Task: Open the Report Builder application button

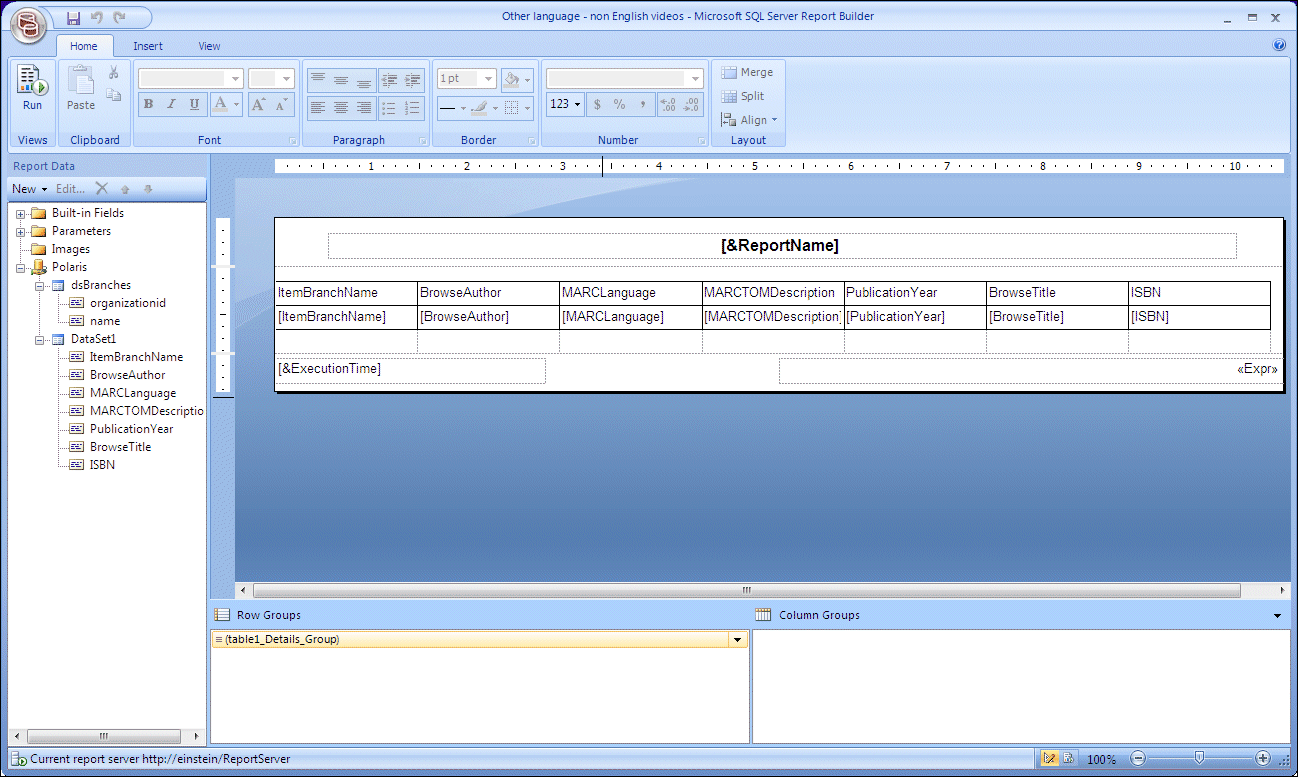Action: [x=28, y=22]
